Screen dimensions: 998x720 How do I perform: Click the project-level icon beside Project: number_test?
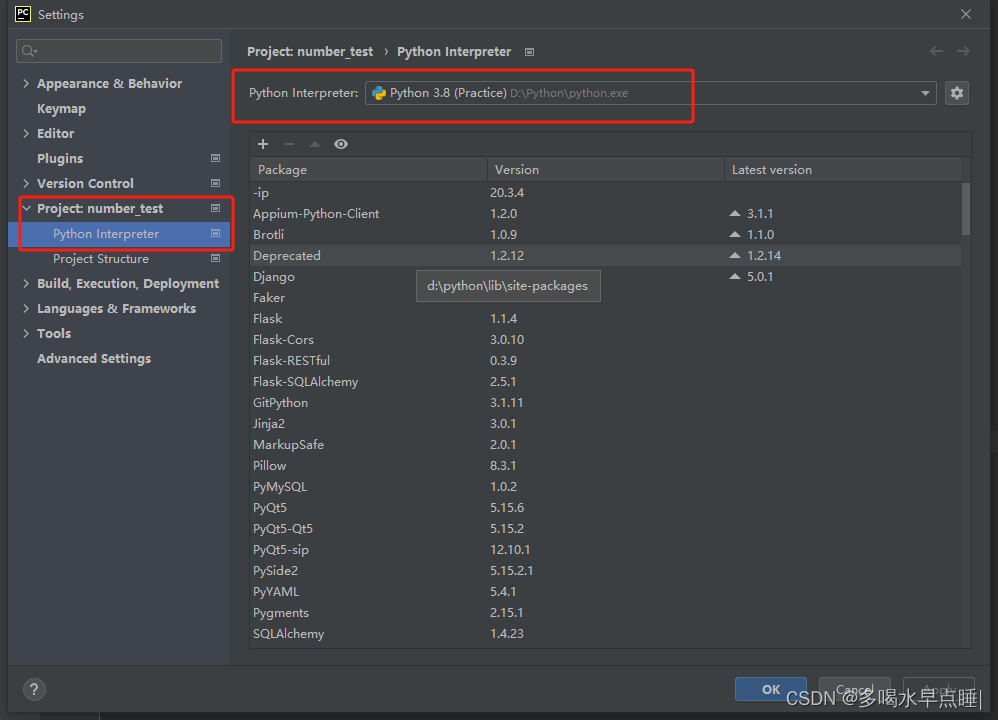tap(215, 208)
